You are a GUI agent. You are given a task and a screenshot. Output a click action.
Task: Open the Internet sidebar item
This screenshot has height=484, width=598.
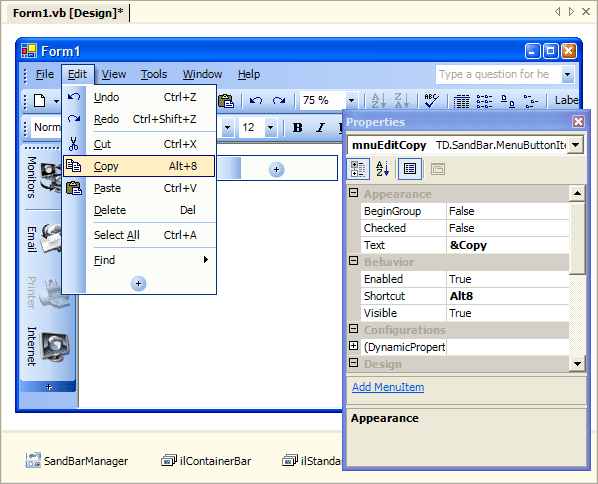click(x=48, y=346)
